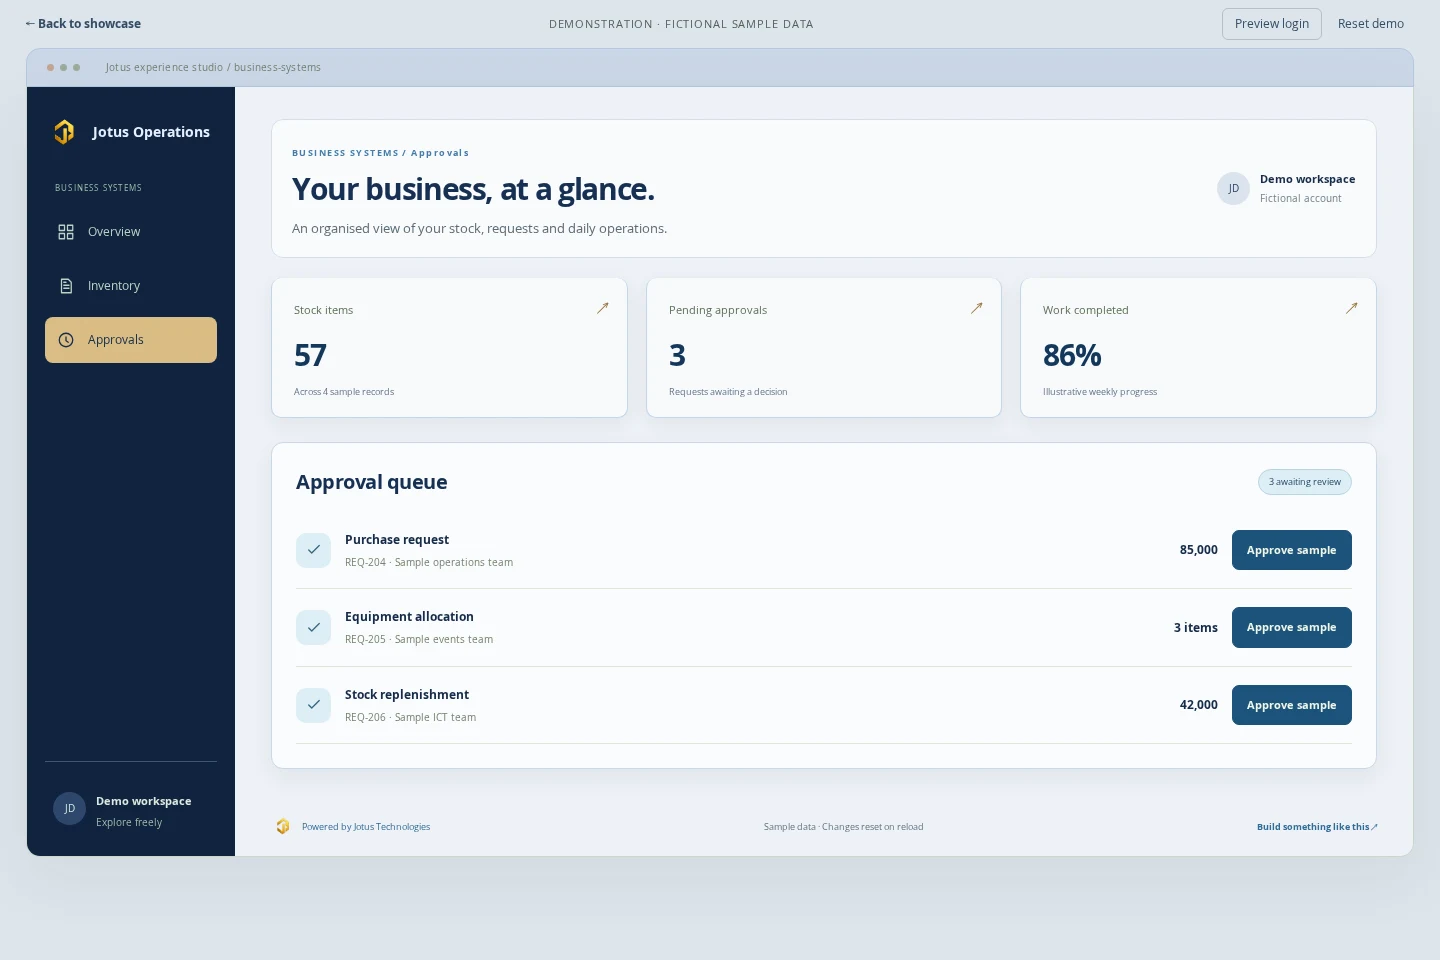Viewport: 1440px width, 960px height.
Task: Click the Overview grid icon in sidebar
Action: (66, 232)
